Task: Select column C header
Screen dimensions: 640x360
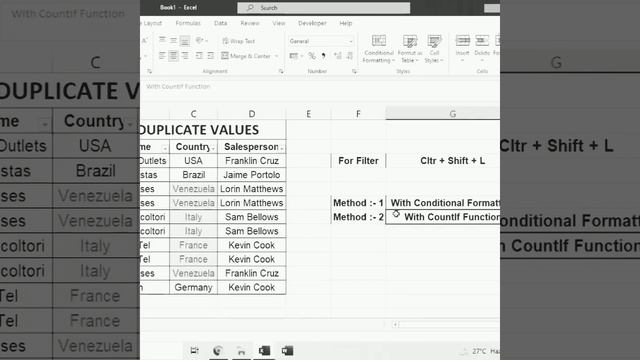Action: [x=193, y=114]
